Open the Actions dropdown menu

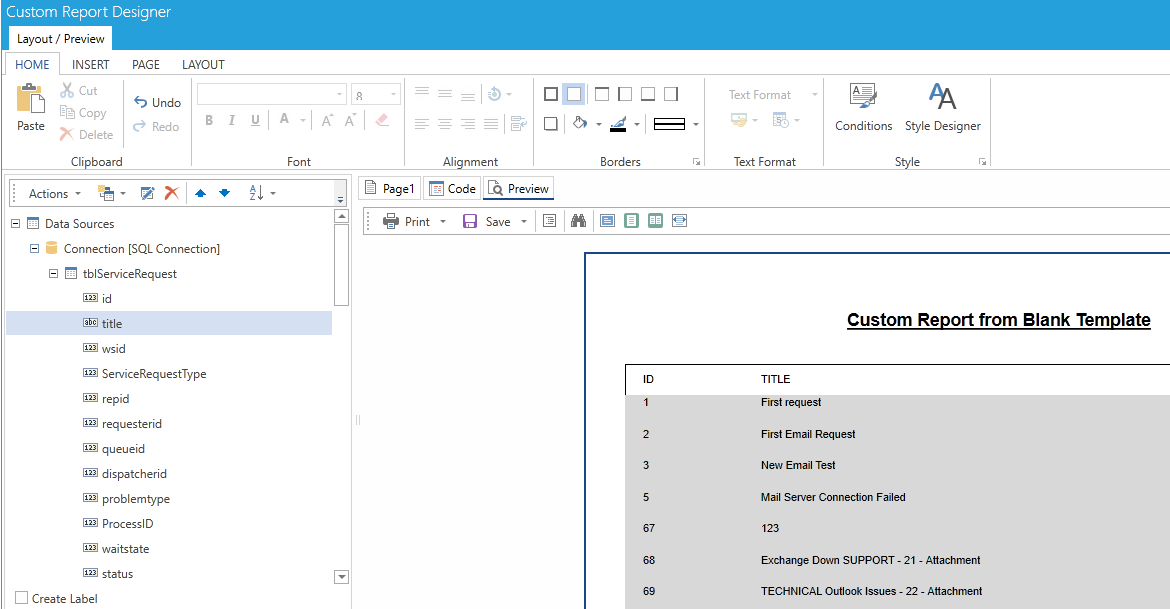(x=54, y=193)
